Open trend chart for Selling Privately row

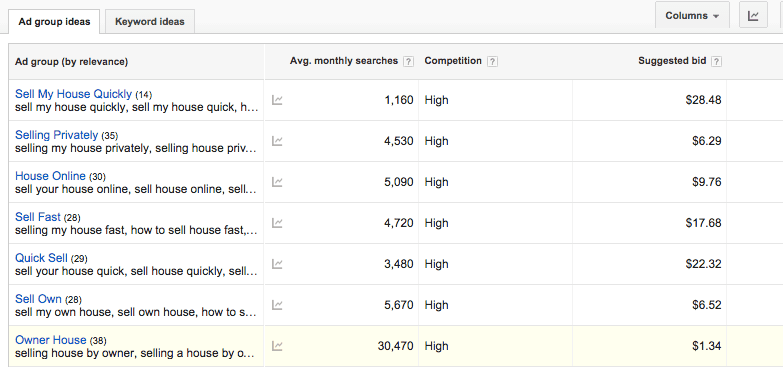point(277,141)
